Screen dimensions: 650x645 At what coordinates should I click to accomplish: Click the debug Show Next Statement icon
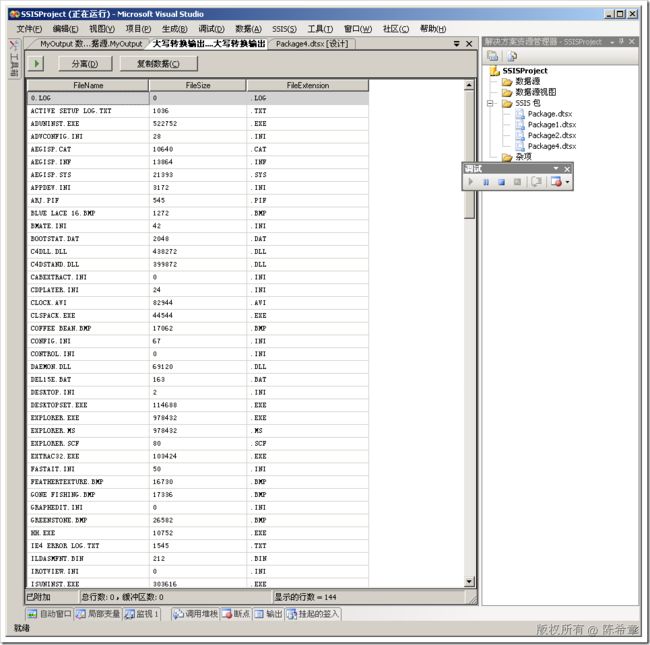coord(536,182)
